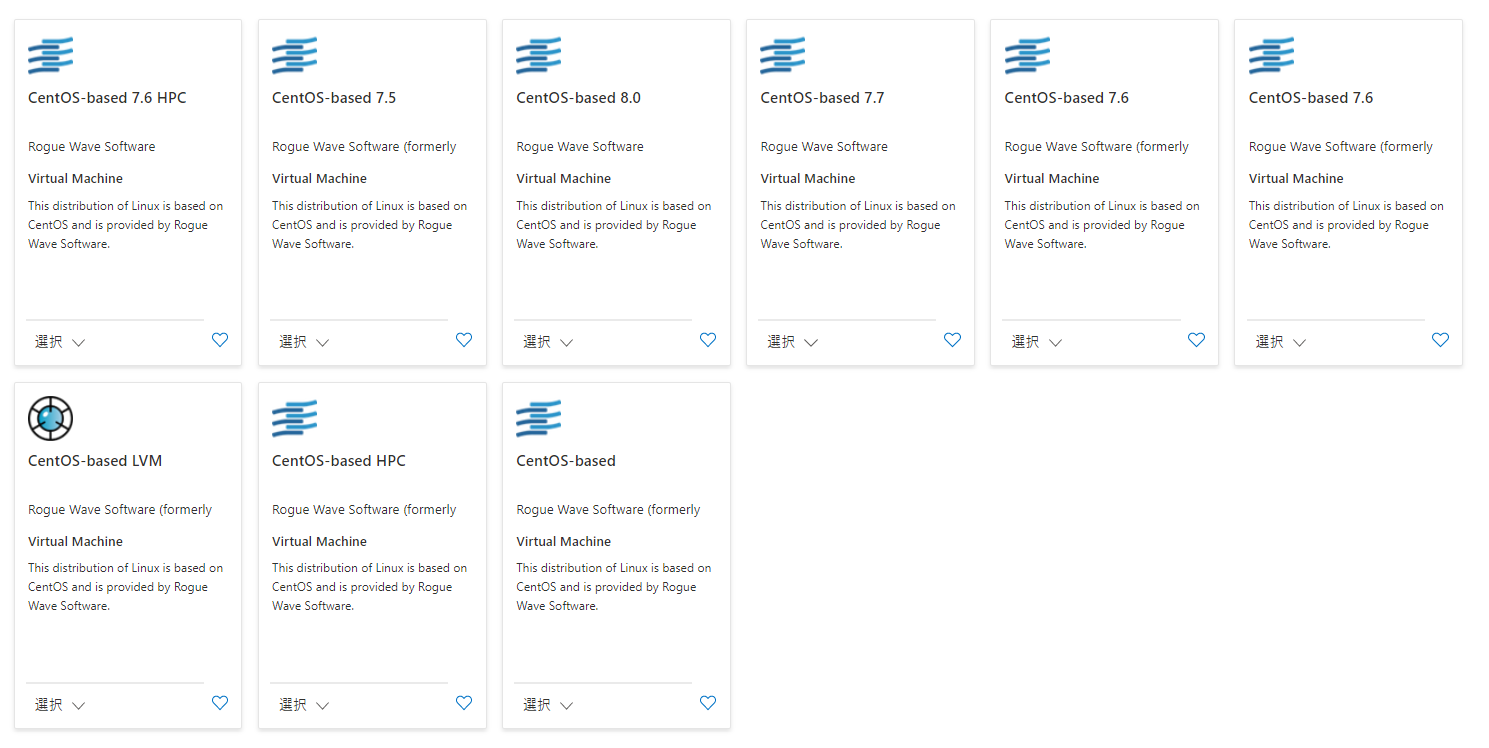1489x748 pixels.
Task: Toggle the heart on CentOS-based HPC
Action: click(463, 703)
